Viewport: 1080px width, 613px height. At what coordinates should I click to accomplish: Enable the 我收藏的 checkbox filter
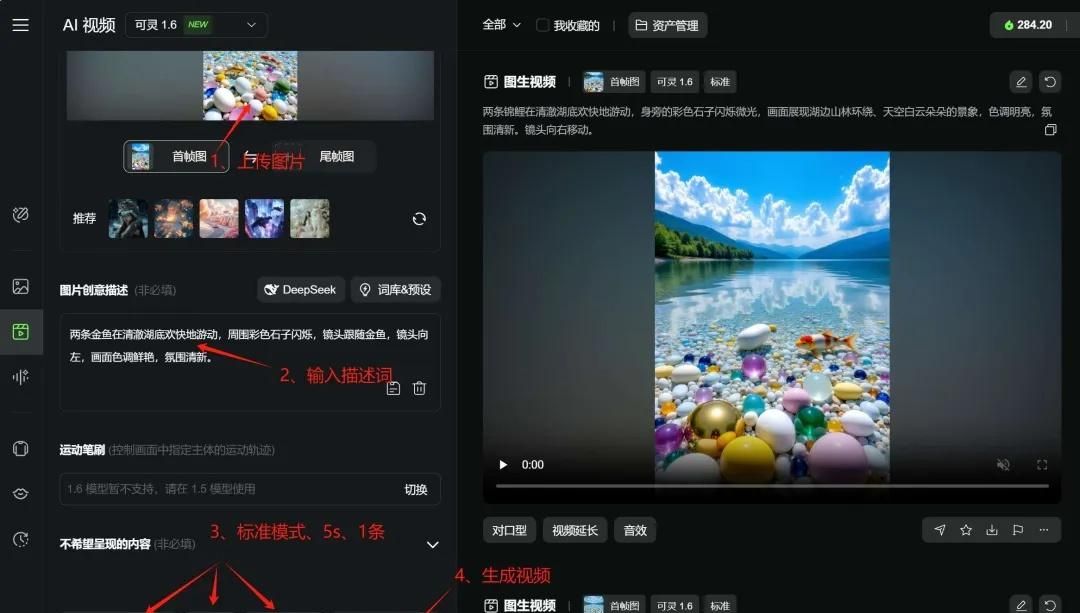point(543,25)
